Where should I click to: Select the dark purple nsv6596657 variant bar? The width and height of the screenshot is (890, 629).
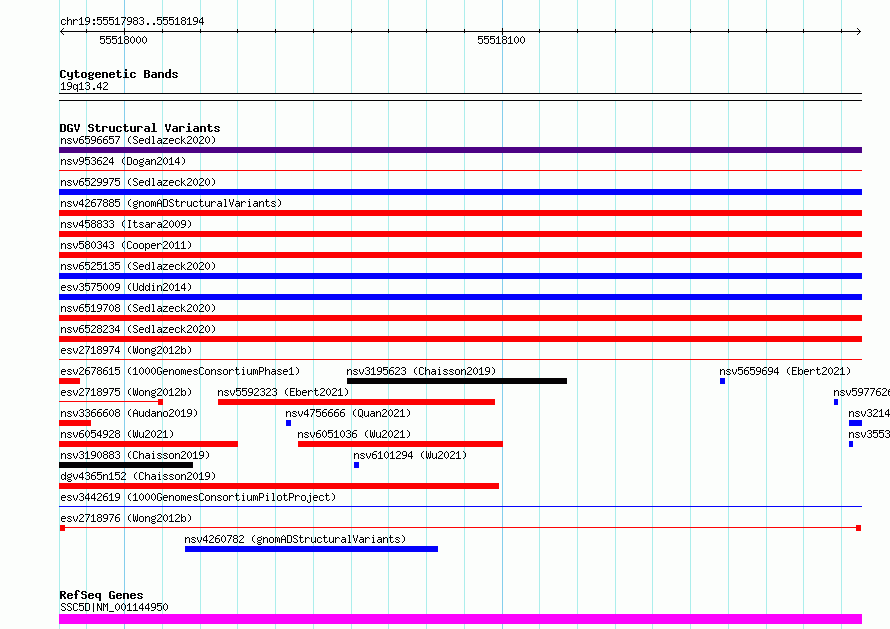[x=460, y=150]
